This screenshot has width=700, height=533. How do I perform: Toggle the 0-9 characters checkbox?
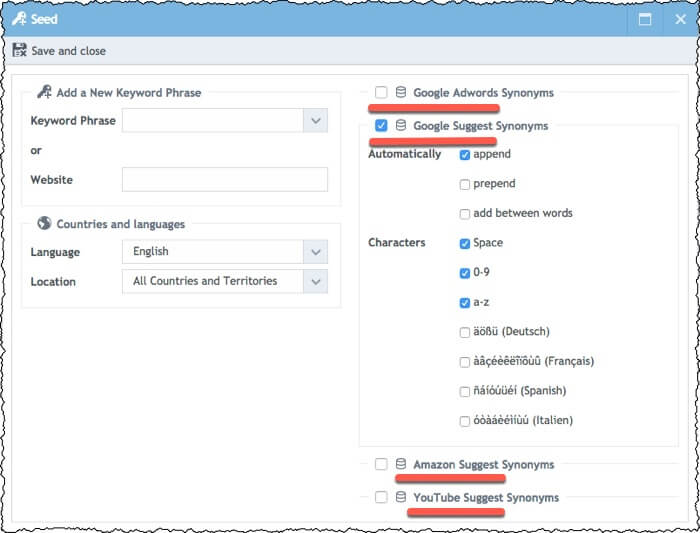pos(465,273)
